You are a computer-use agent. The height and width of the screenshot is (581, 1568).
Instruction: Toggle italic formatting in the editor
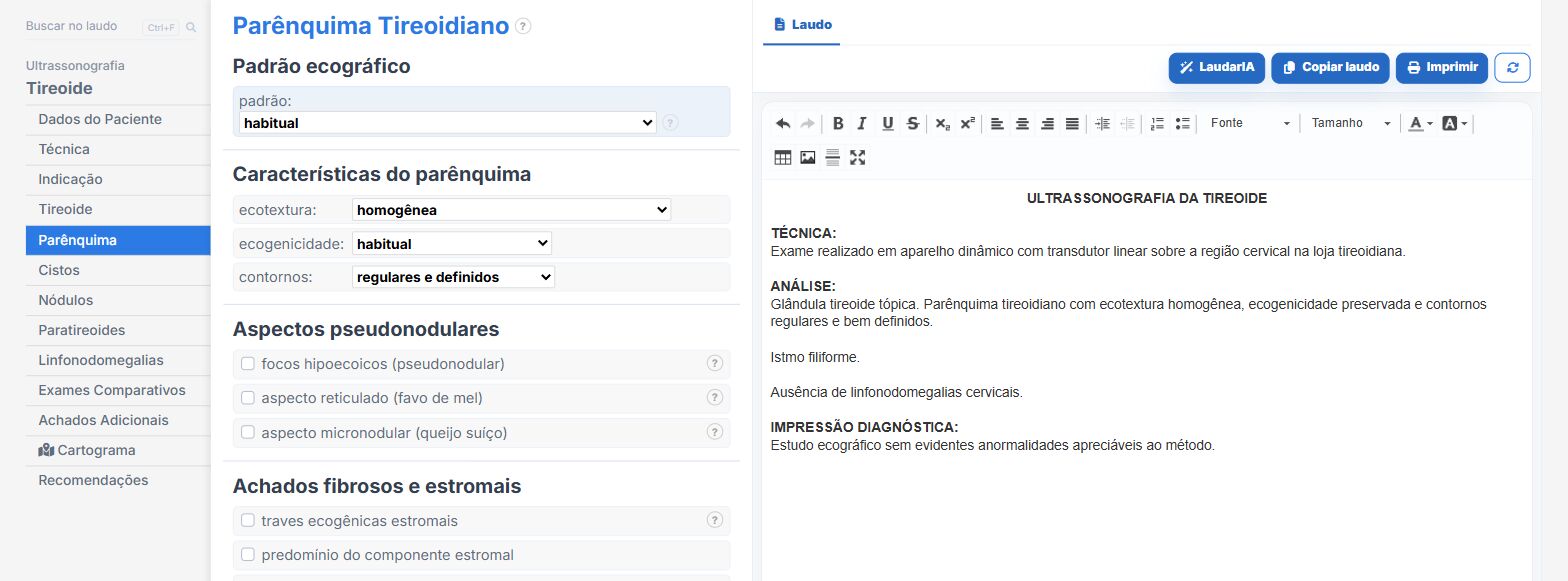pyautogui.click(x=862, y=123)
